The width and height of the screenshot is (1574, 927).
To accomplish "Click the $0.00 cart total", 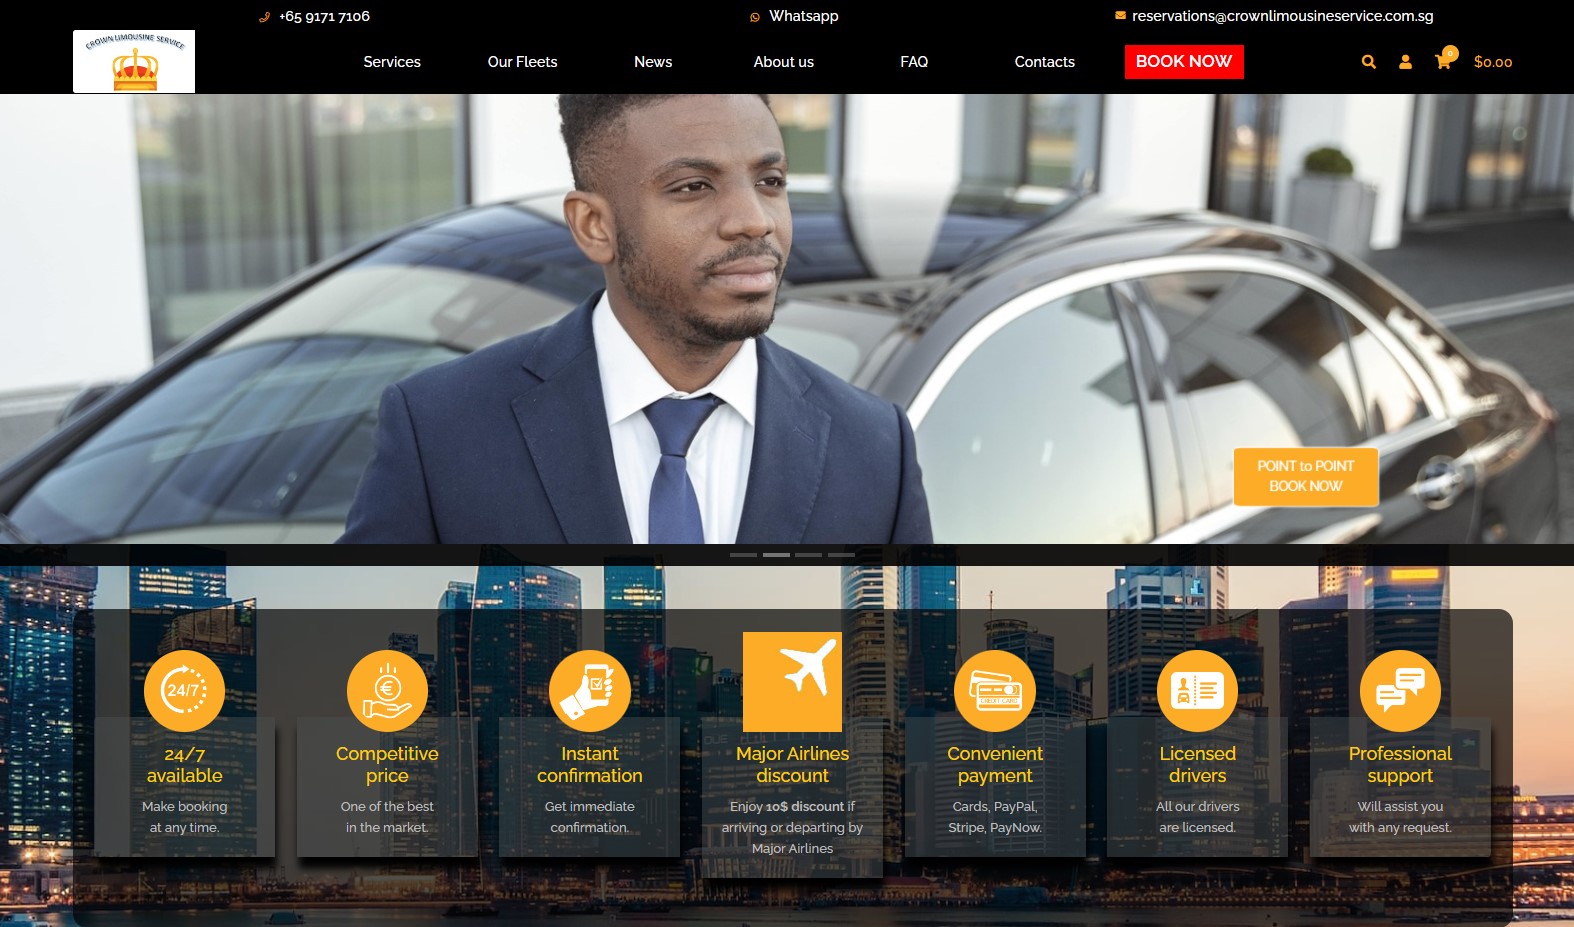I will point(1493,62).
